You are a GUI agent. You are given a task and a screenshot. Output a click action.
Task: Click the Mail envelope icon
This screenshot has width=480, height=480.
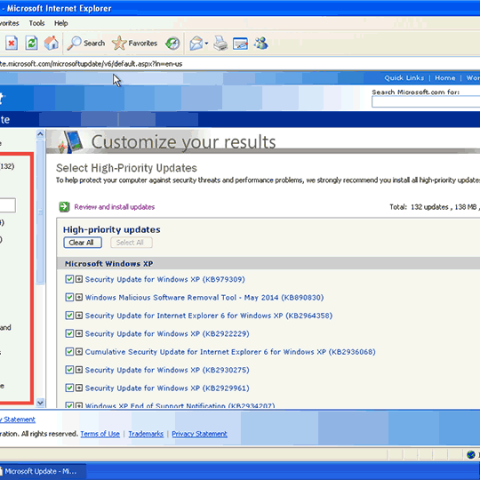click(196, 43)
